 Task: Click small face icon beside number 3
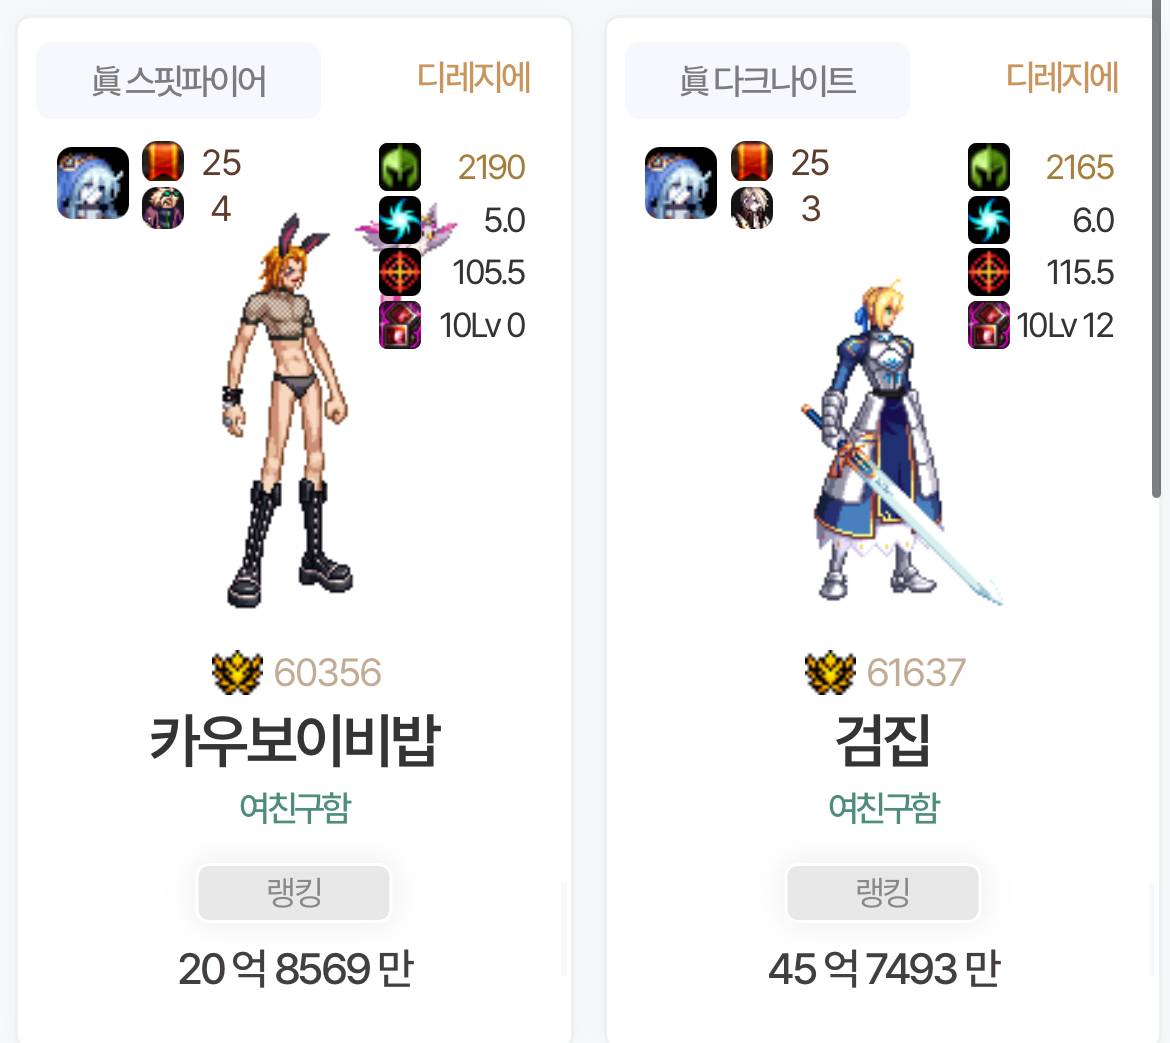tap(751, 208)
